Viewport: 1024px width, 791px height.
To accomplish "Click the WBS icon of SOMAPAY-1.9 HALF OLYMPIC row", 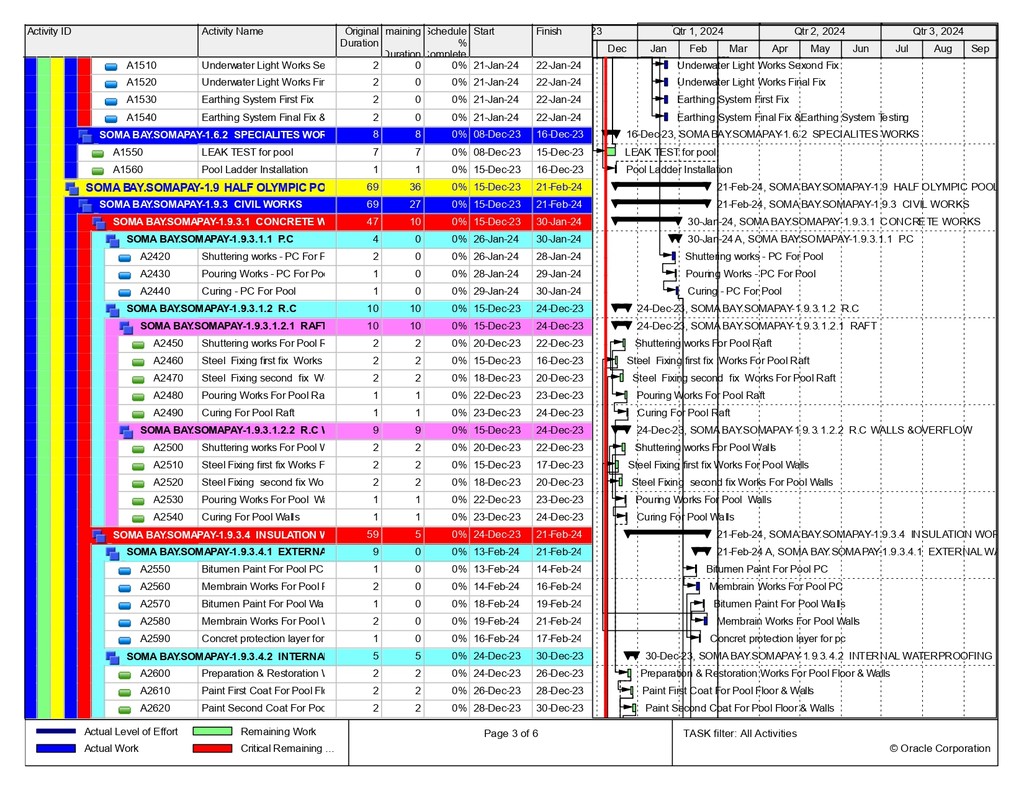I will click(x=72, y=188).
